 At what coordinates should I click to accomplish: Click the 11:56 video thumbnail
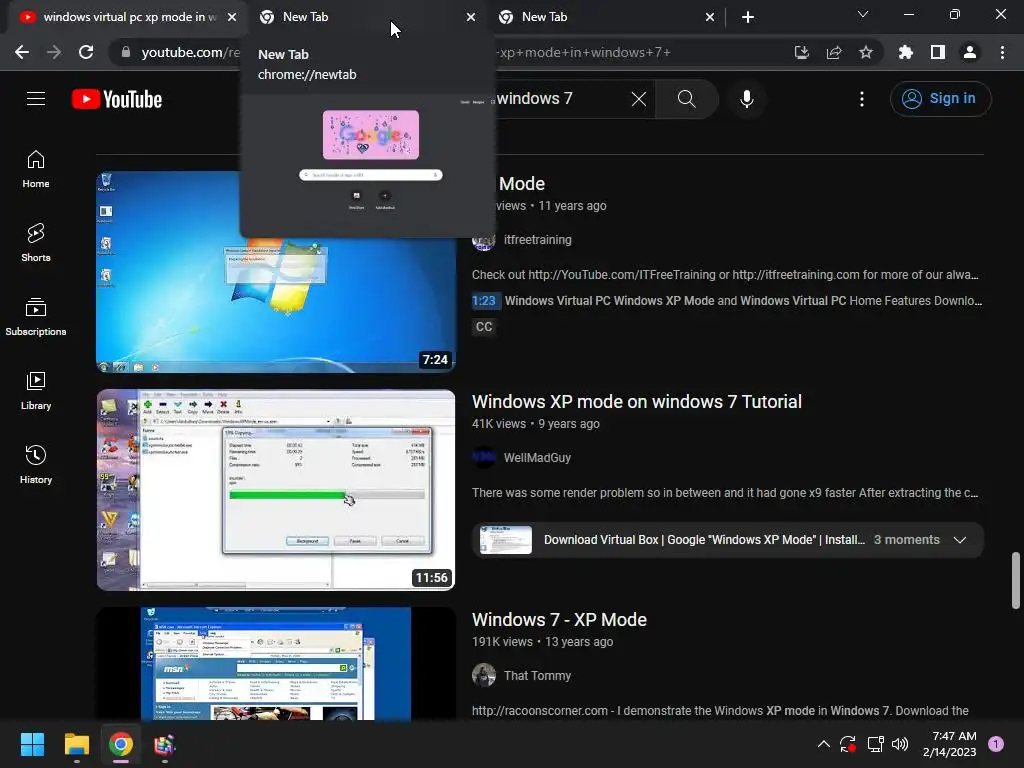point(276,490)
